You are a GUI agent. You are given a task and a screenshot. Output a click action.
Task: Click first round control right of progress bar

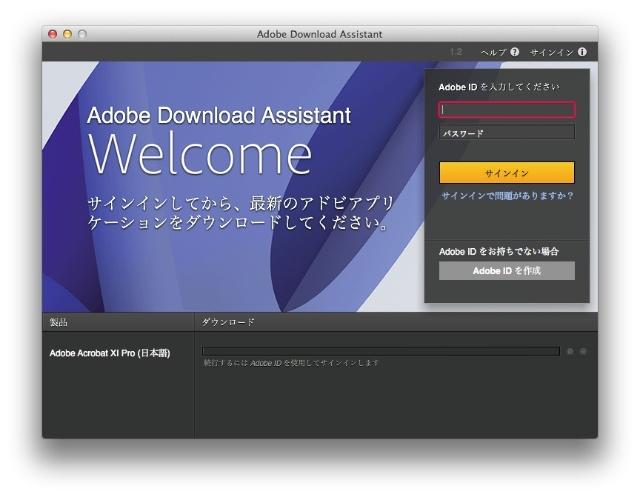570,351
